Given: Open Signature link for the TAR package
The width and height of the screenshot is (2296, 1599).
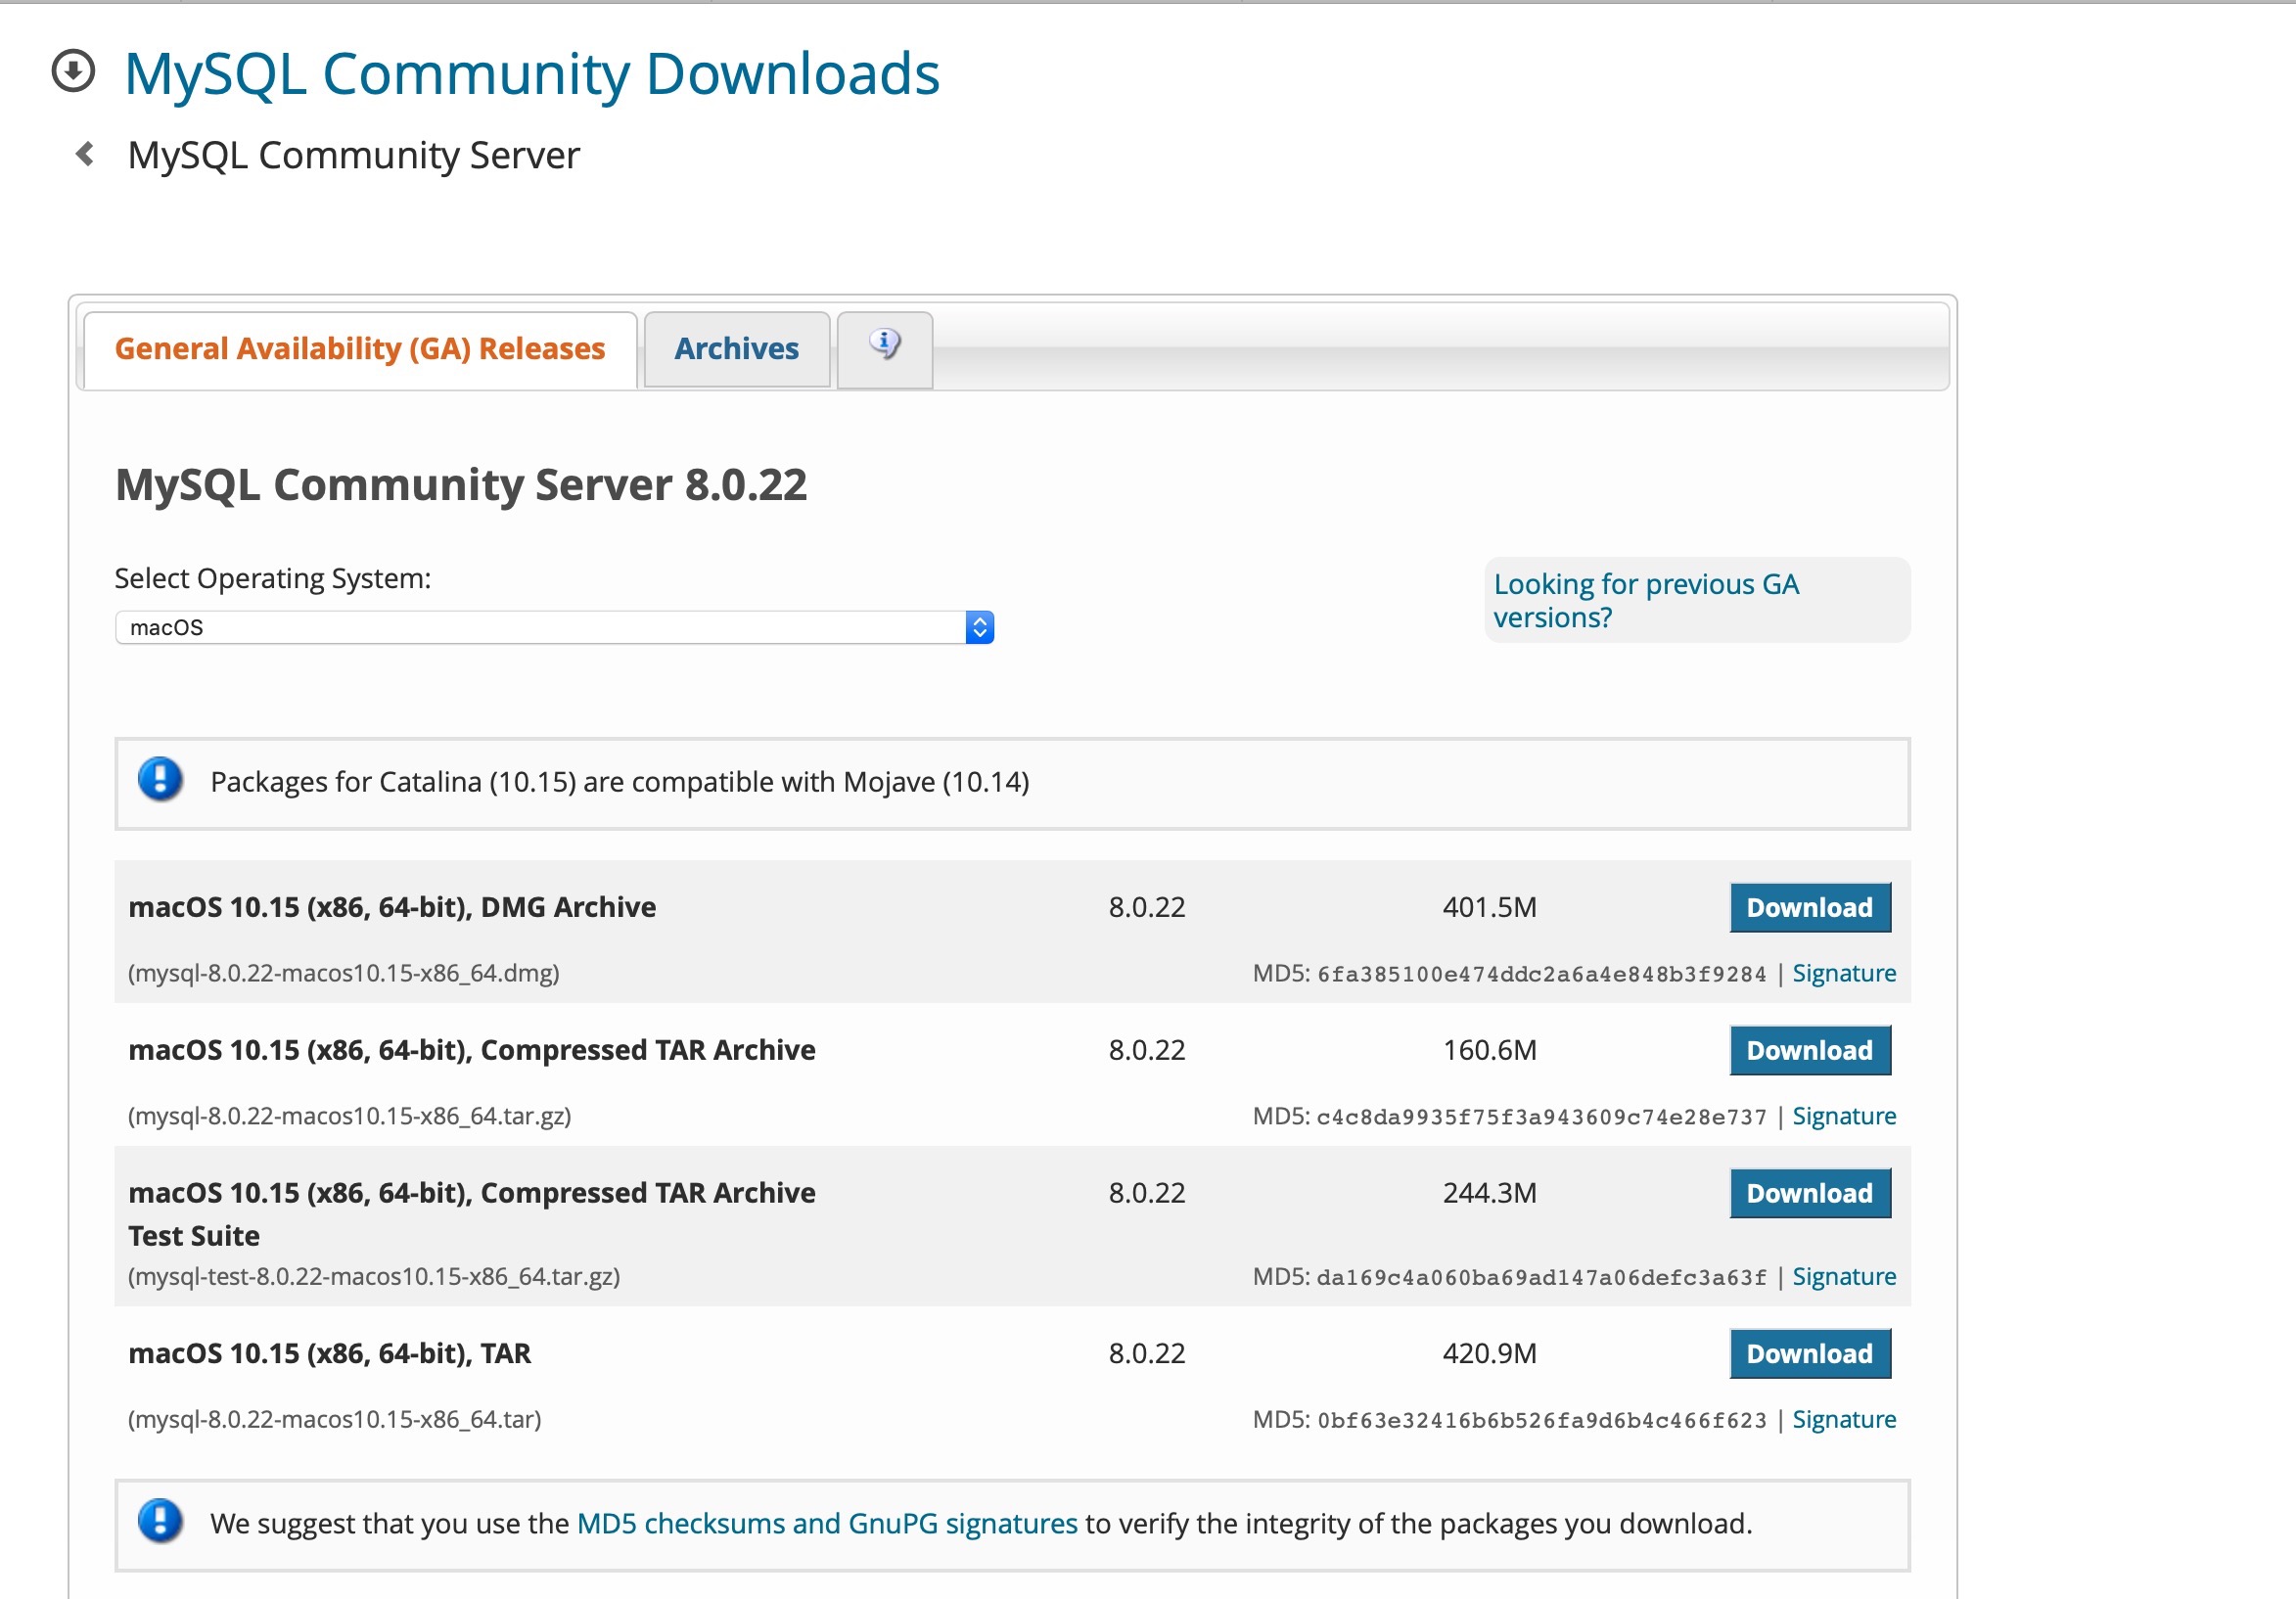Looking at the screenshot, I should 1843,1420.
